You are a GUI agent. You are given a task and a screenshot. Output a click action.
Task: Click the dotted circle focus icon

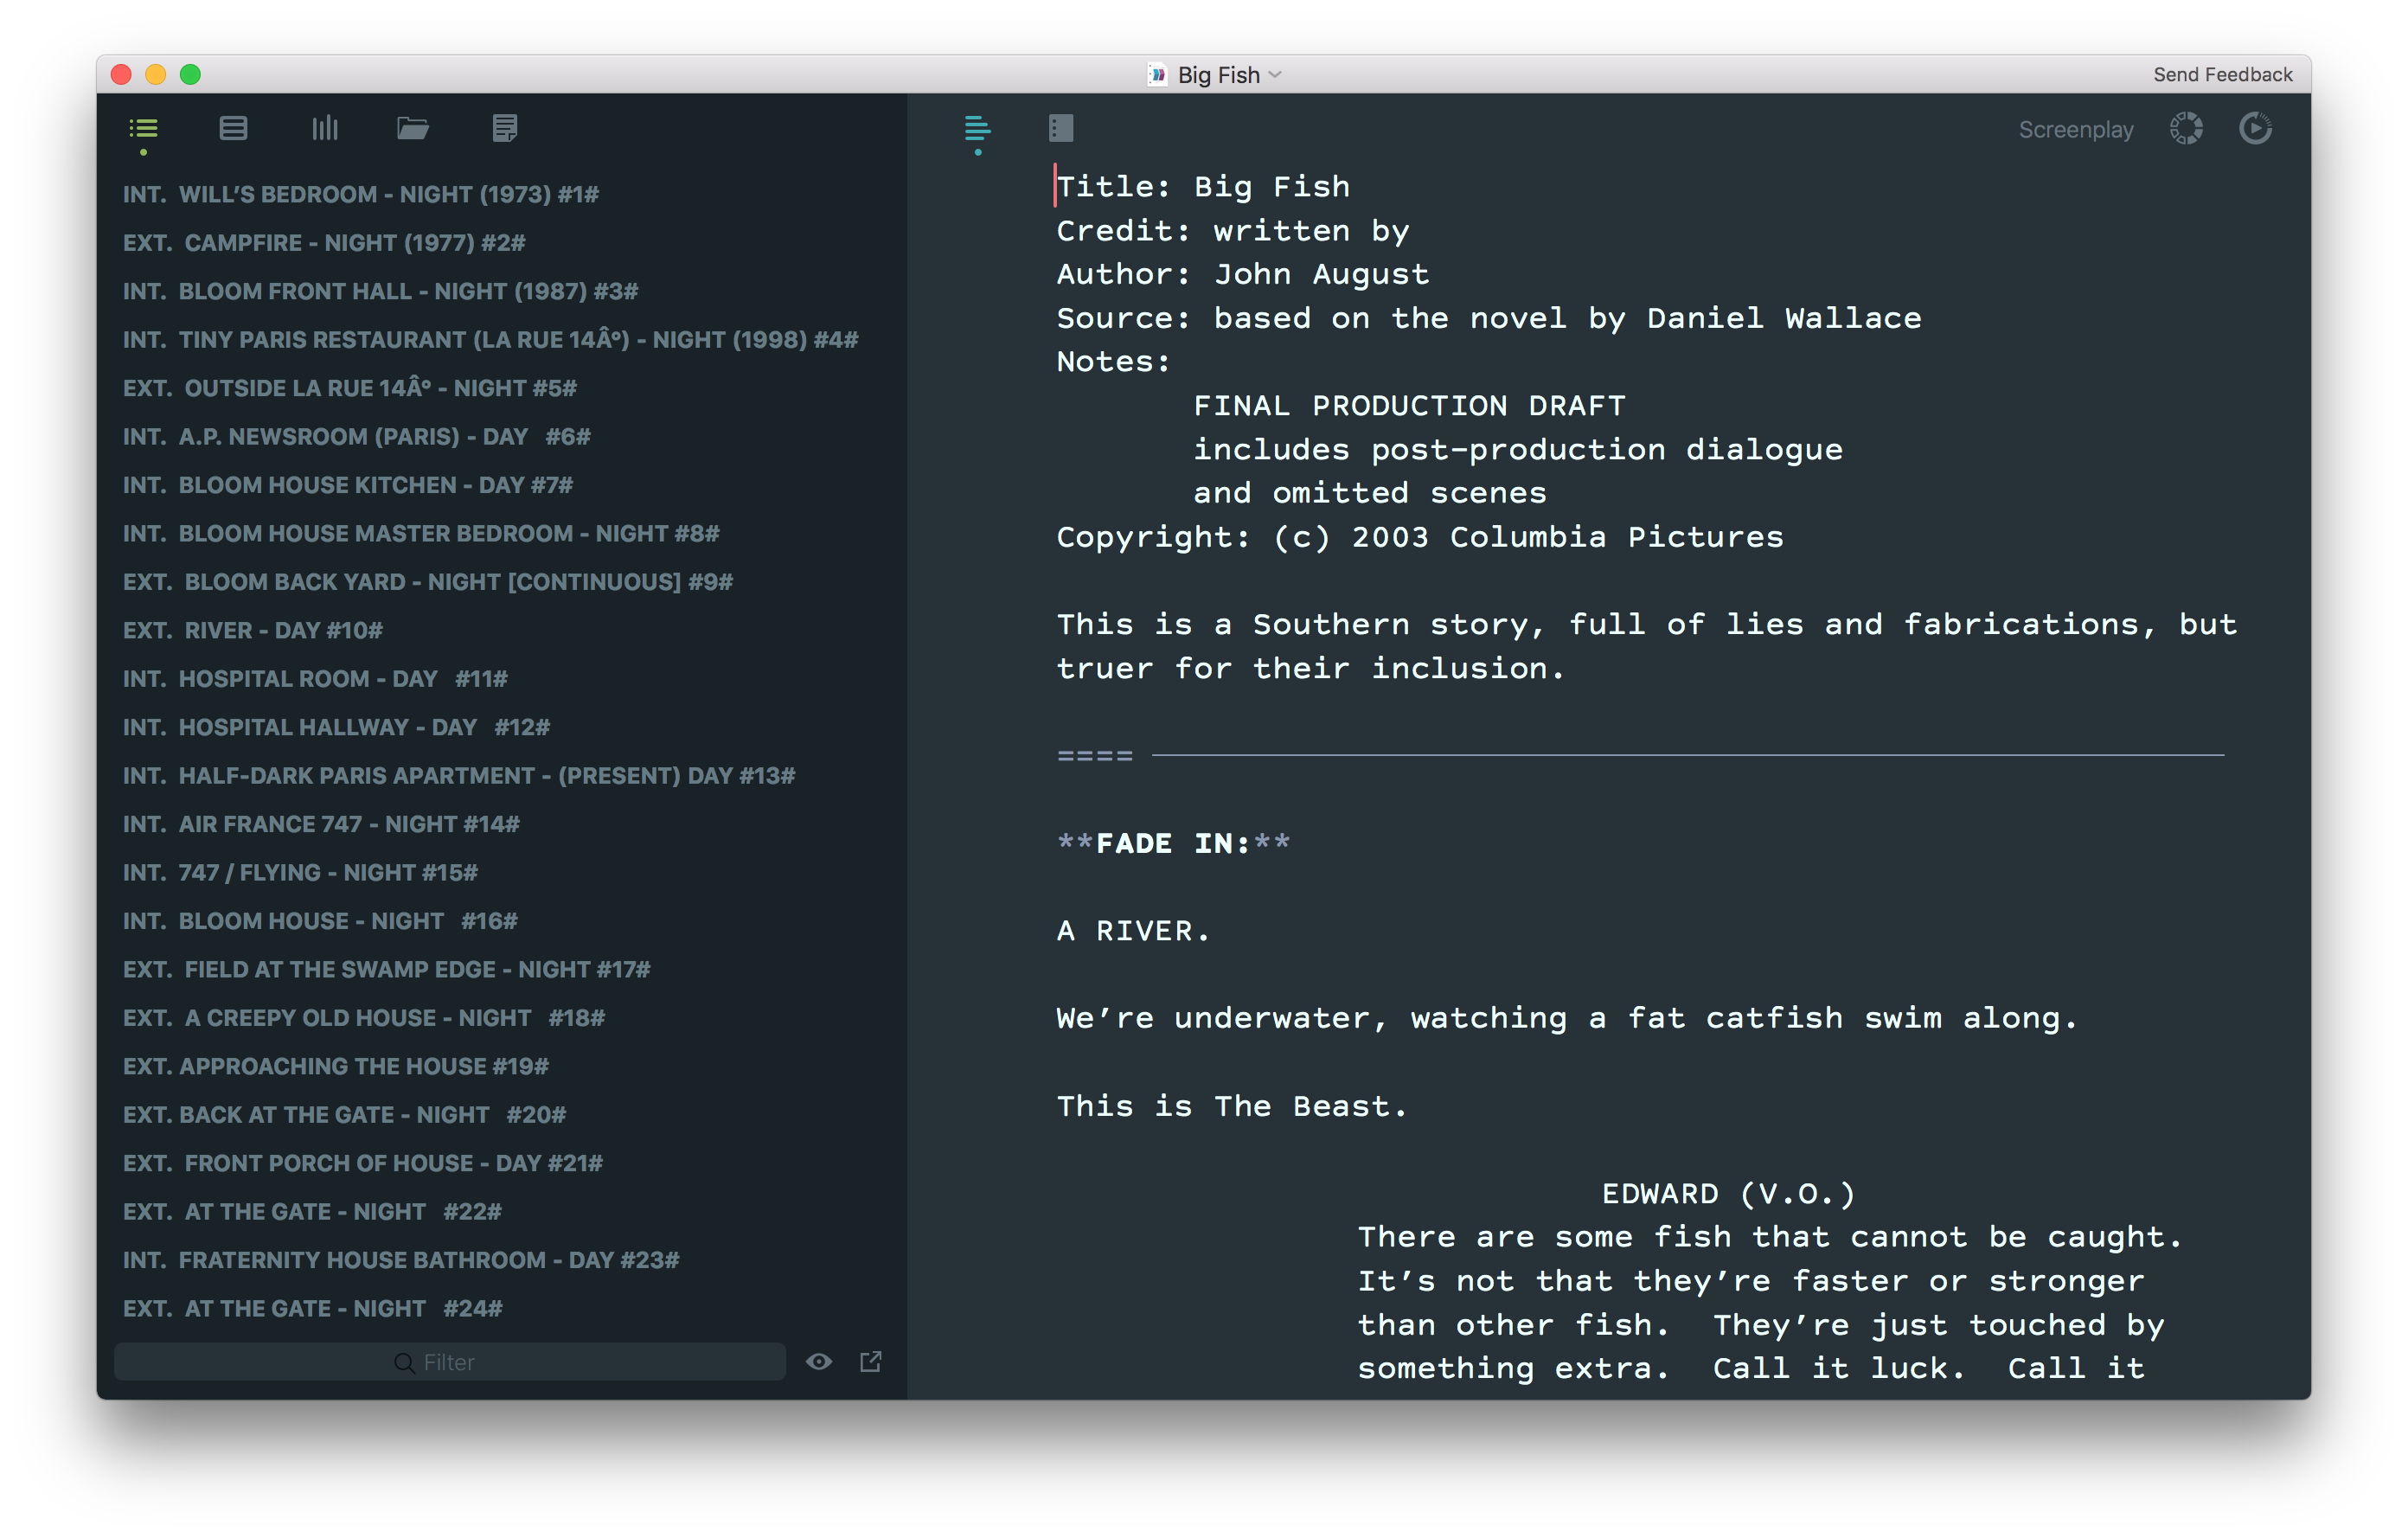point(2185,129)
